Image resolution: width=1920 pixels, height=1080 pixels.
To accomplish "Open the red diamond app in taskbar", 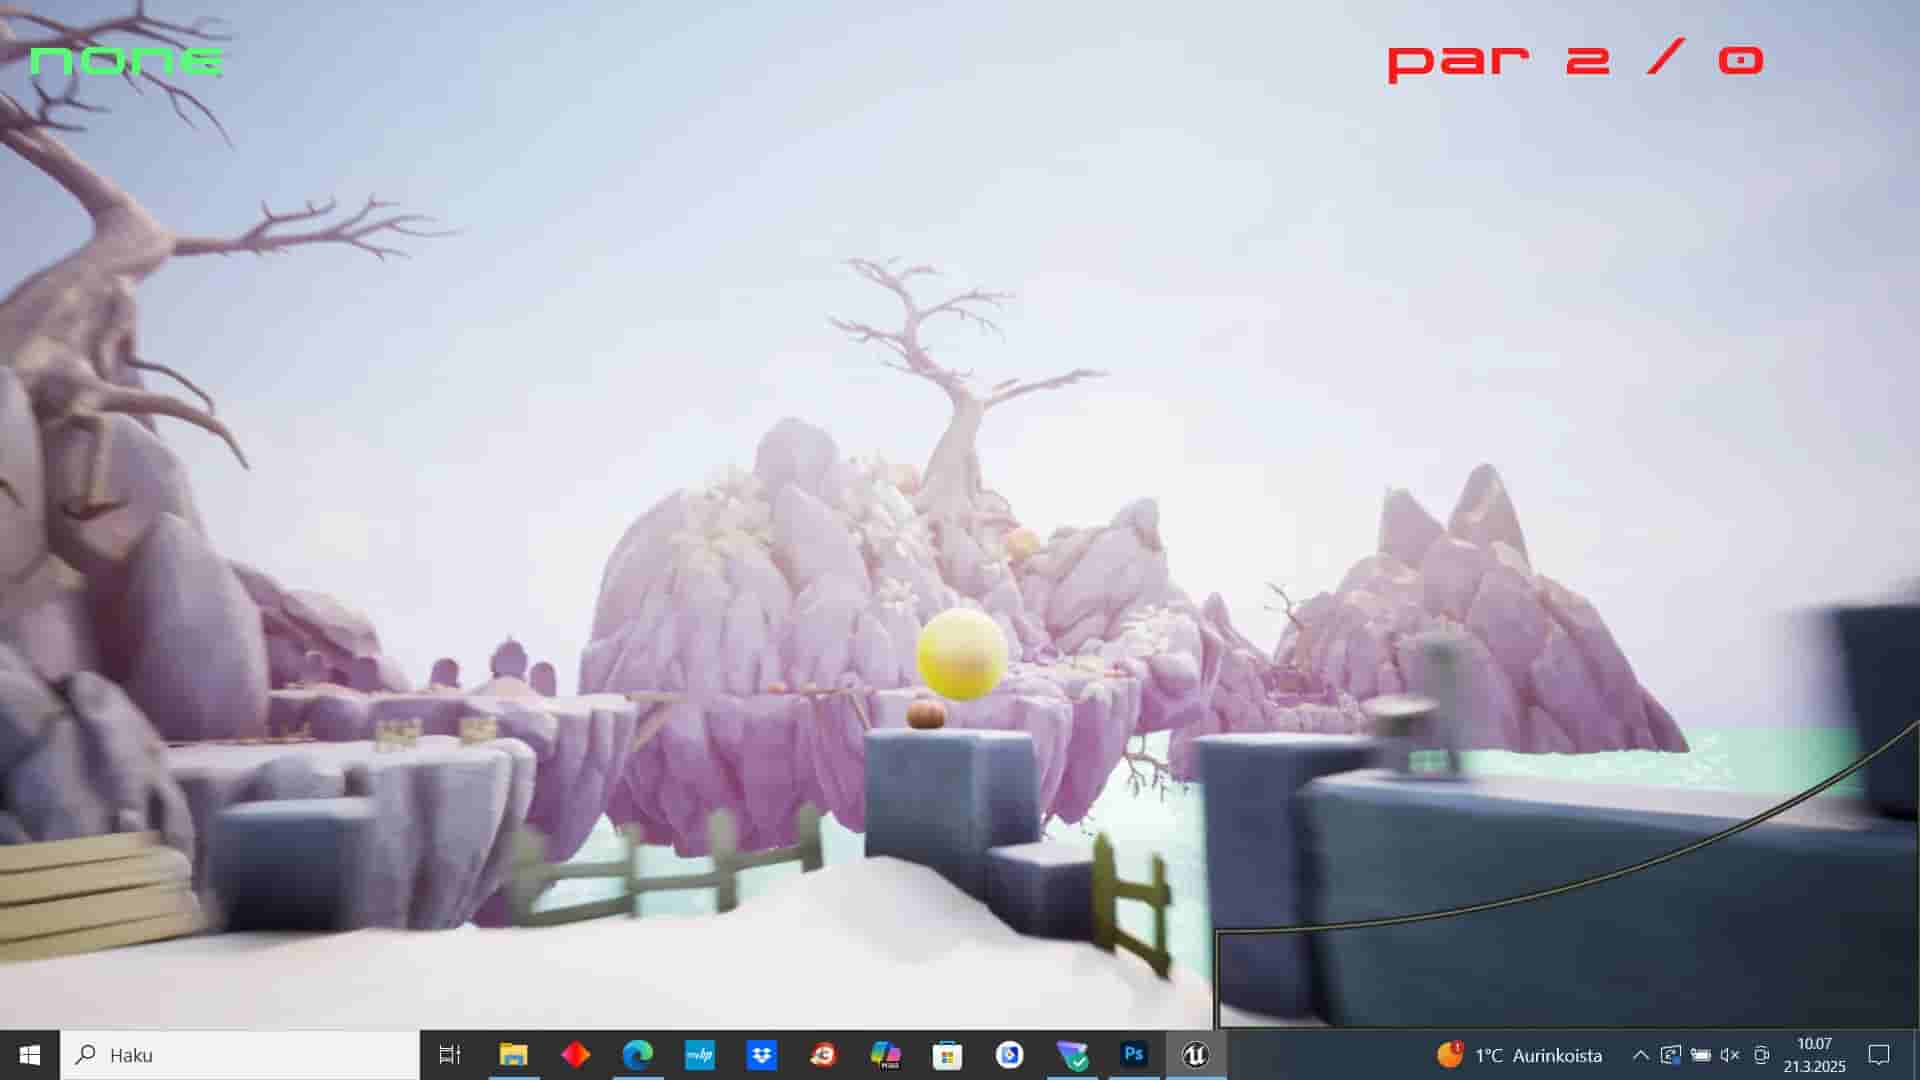I will tap(575, 1055).
